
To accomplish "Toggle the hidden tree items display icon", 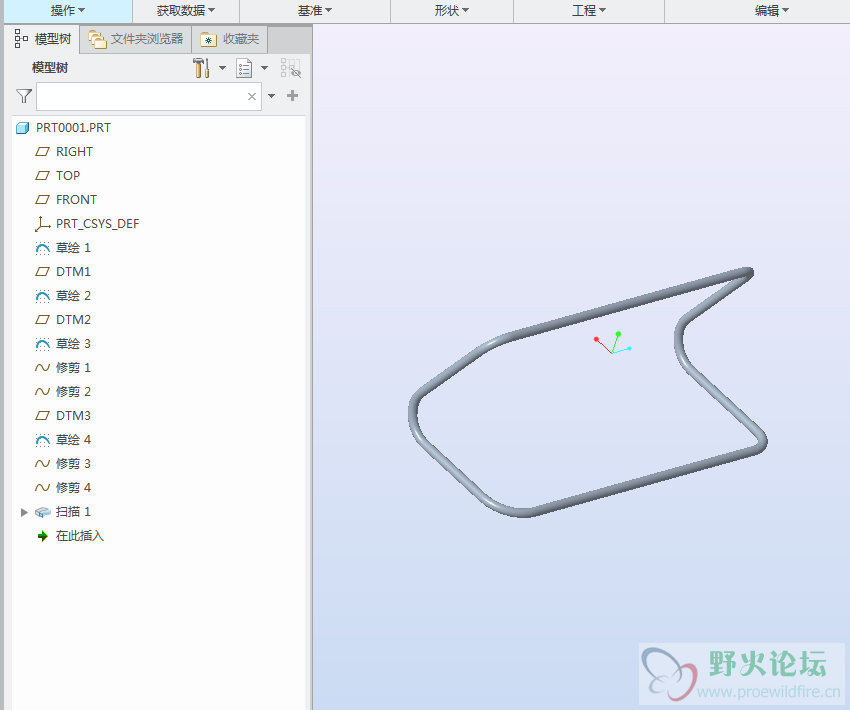I will (291, 68).
